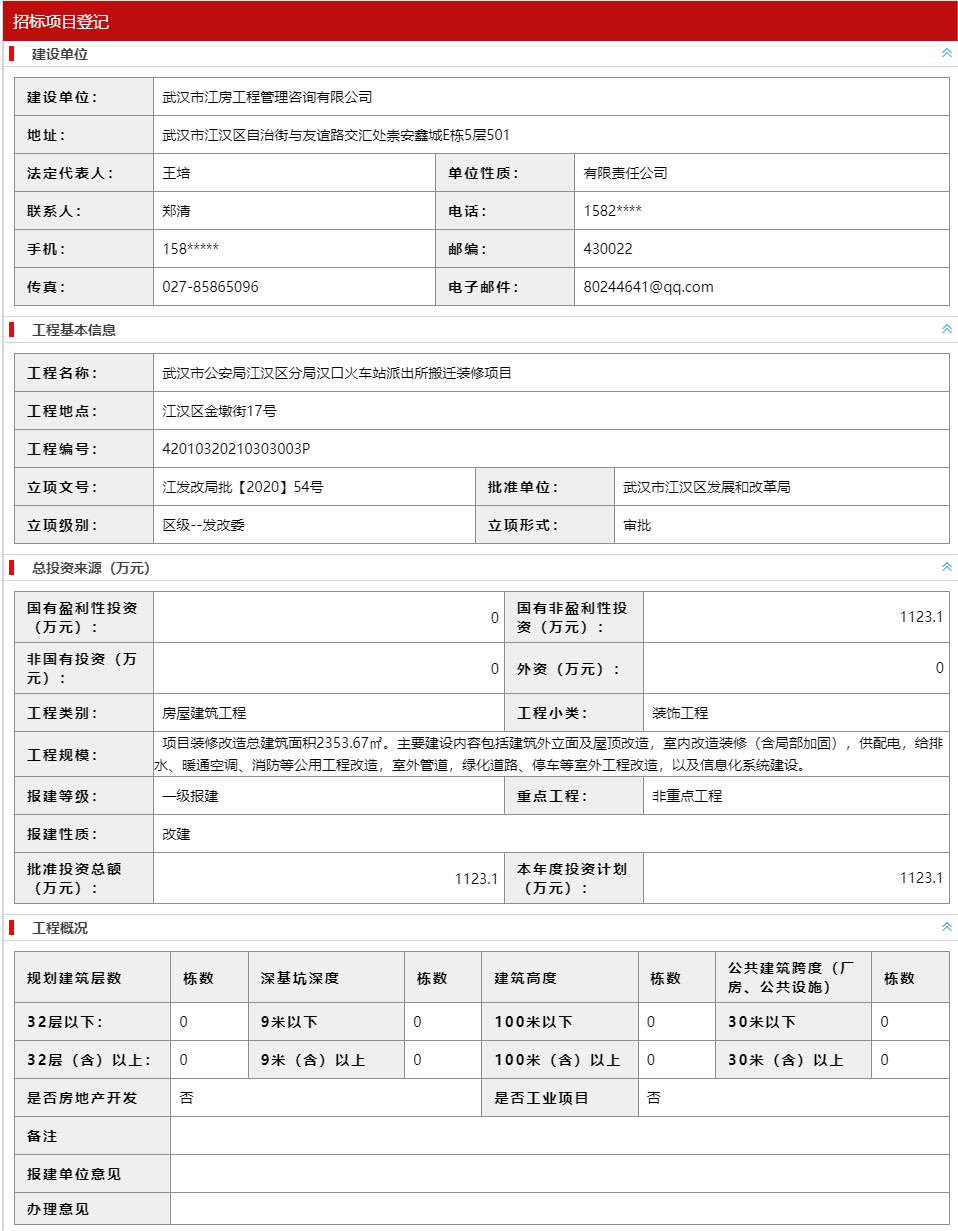This screenshot has height=1231, width=958.
Task: Select the fax number 027-85865096
Action: (x=210, y=287)
